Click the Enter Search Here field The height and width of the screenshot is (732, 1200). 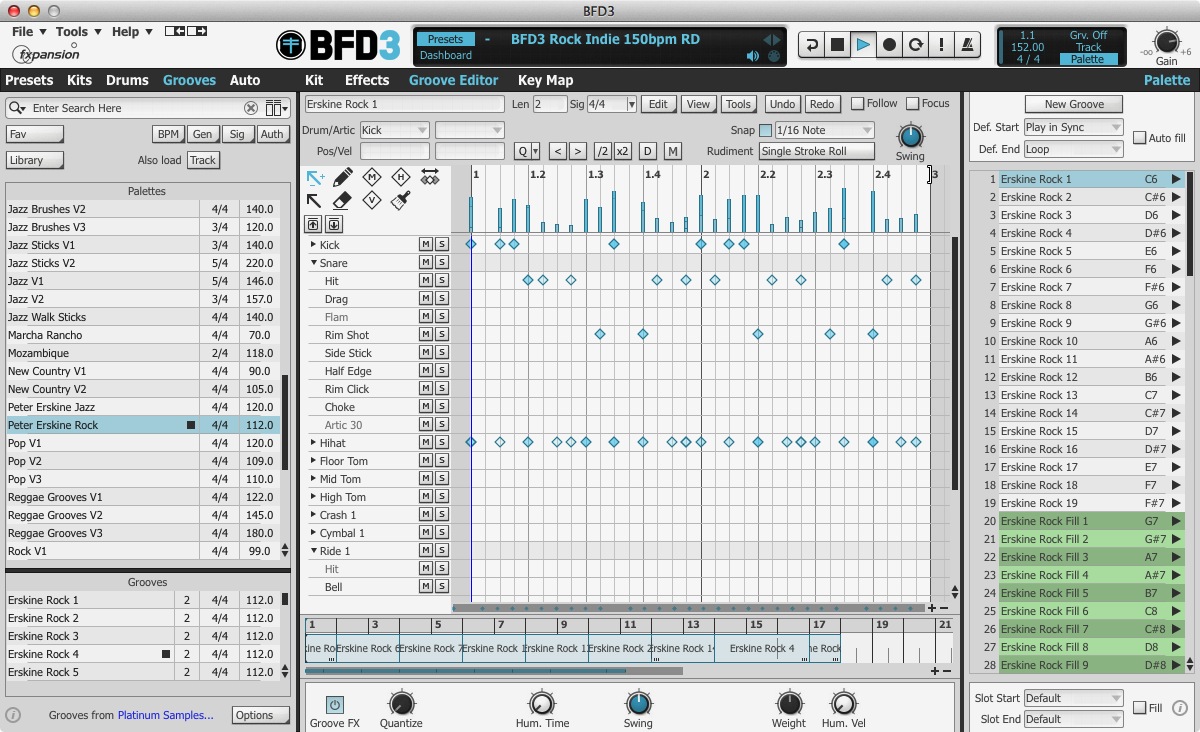coord(137,108)
